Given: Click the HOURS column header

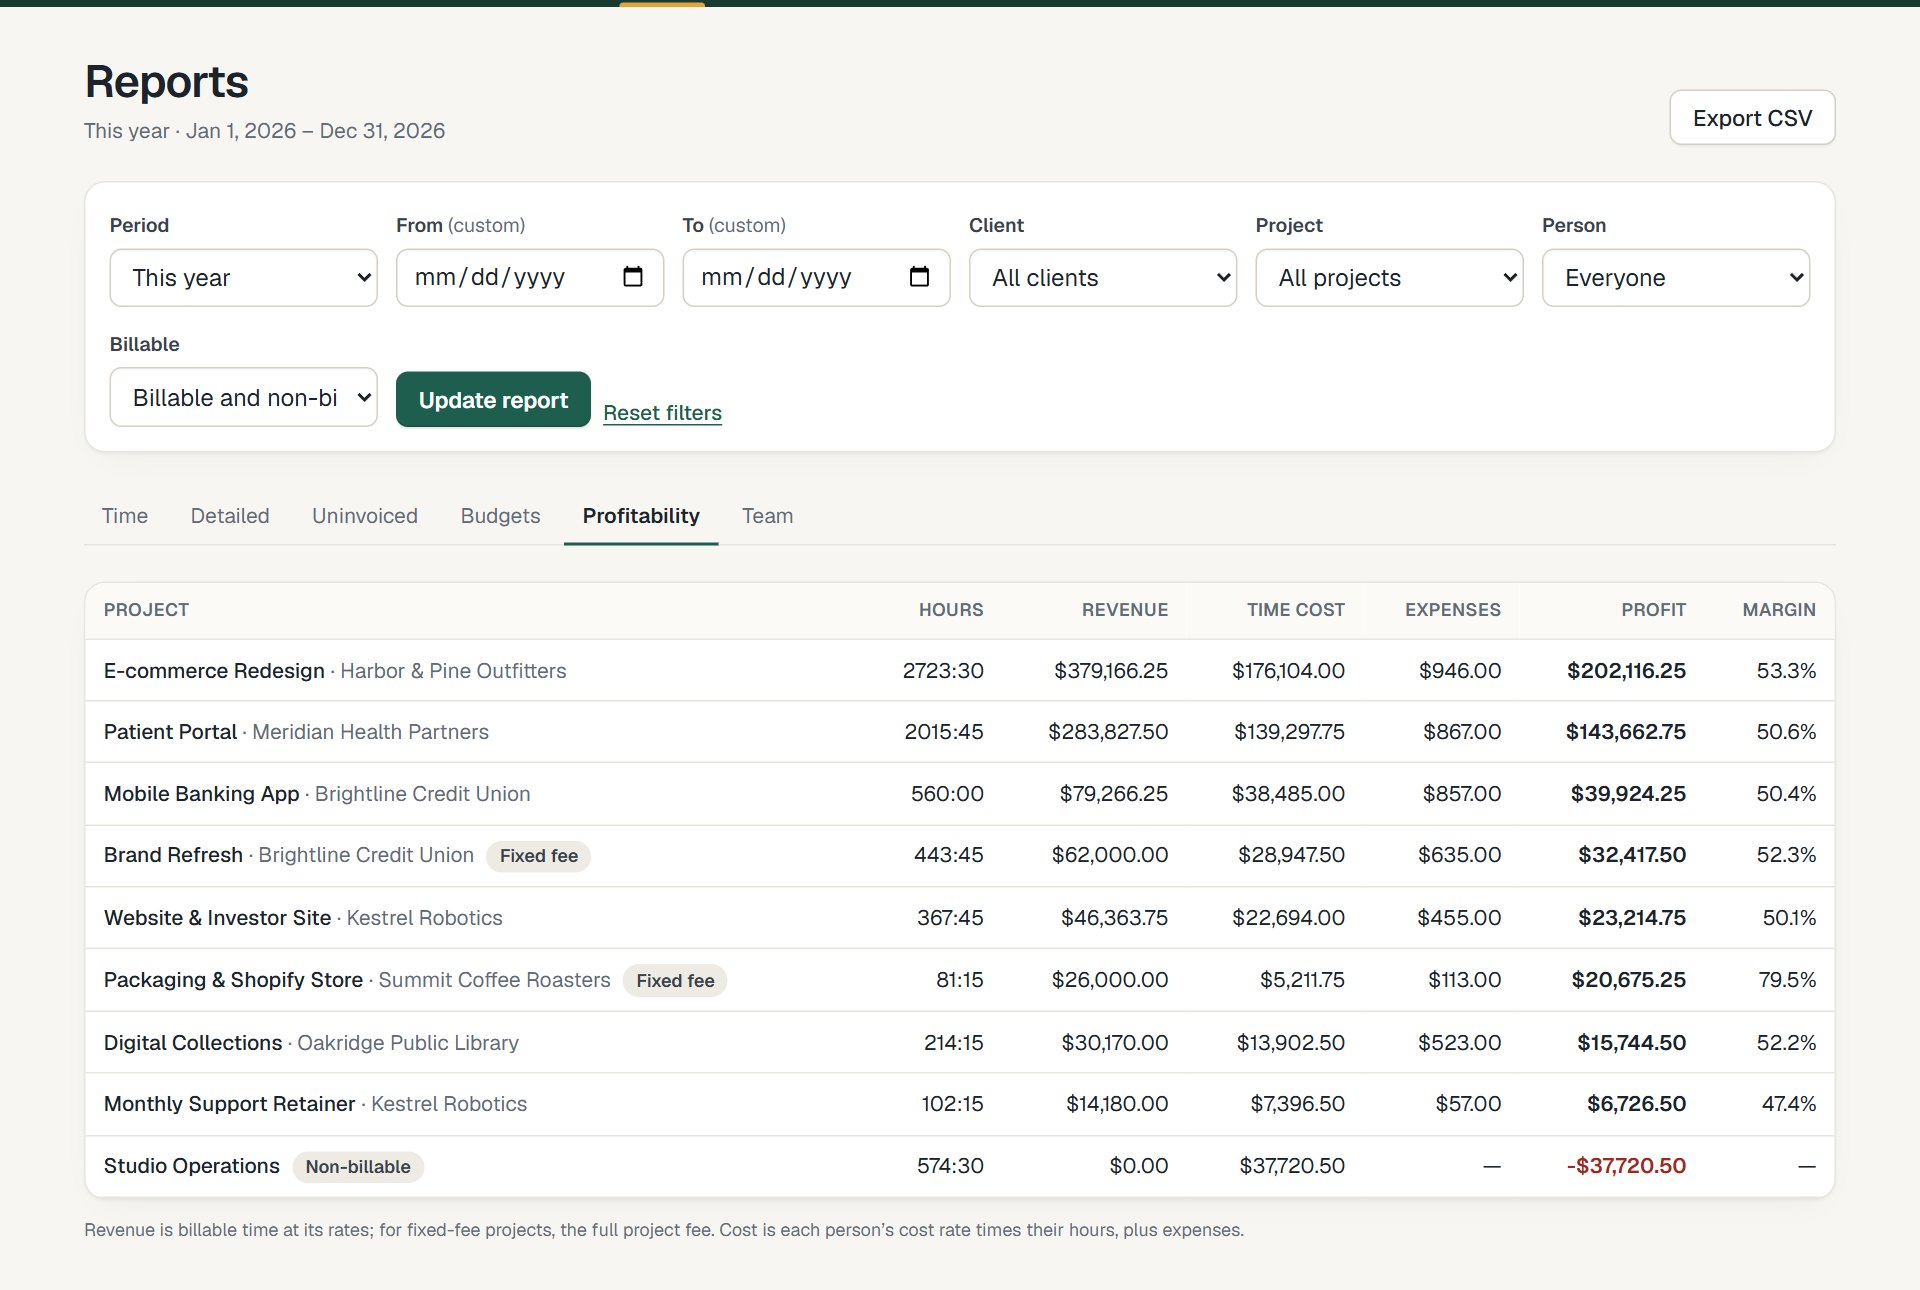Looking at the screenshot, I should pyautogui.click(x=951, y=610).
